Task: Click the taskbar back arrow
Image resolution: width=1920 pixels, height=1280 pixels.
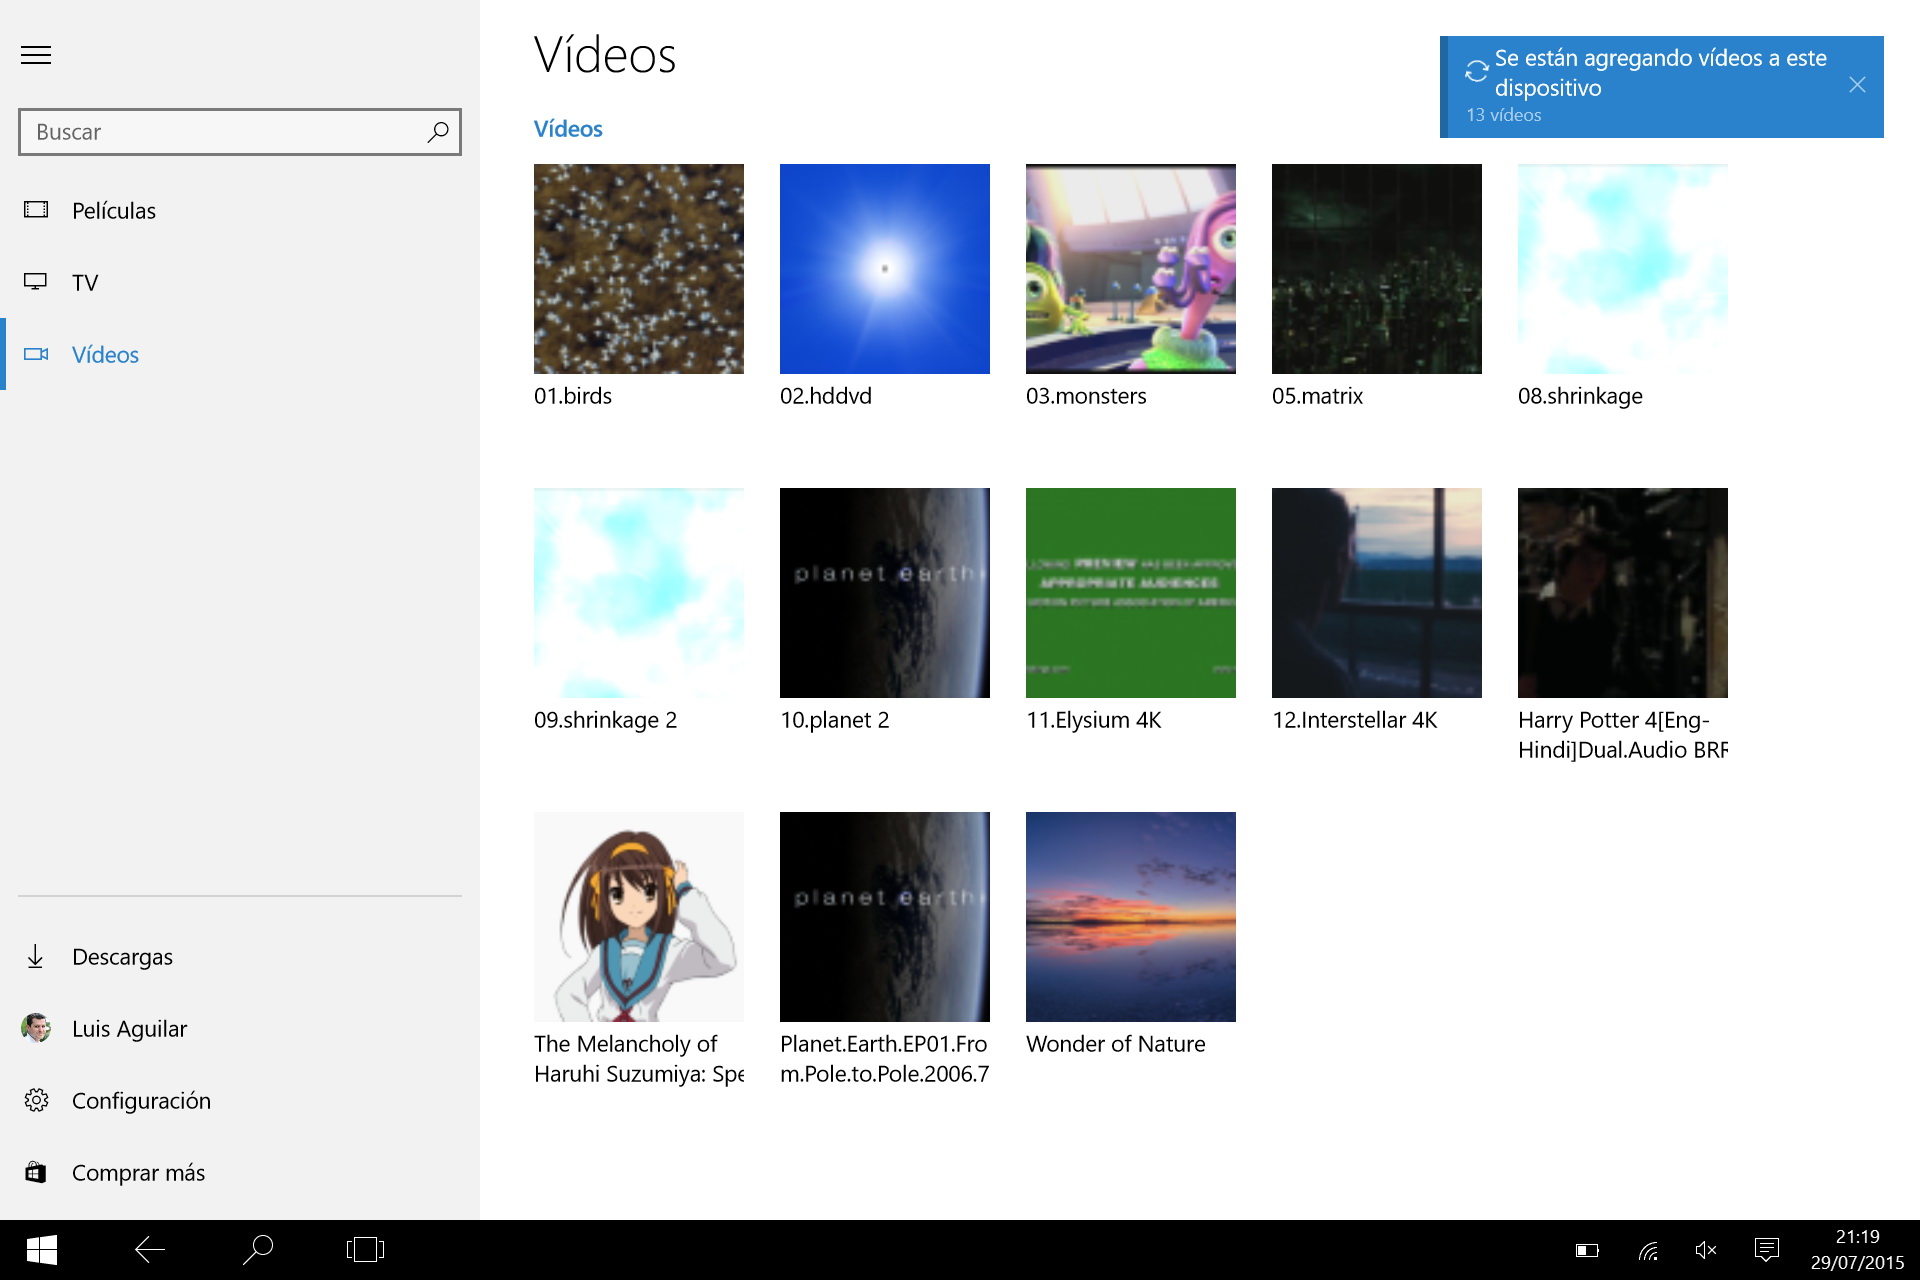Action: point(150,1250)
